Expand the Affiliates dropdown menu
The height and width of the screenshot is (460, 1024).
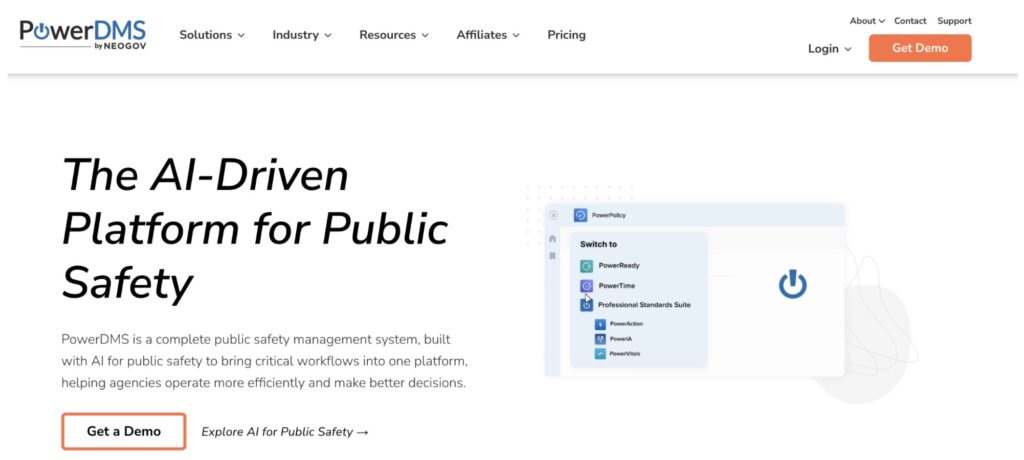click(x=488, y=35)
